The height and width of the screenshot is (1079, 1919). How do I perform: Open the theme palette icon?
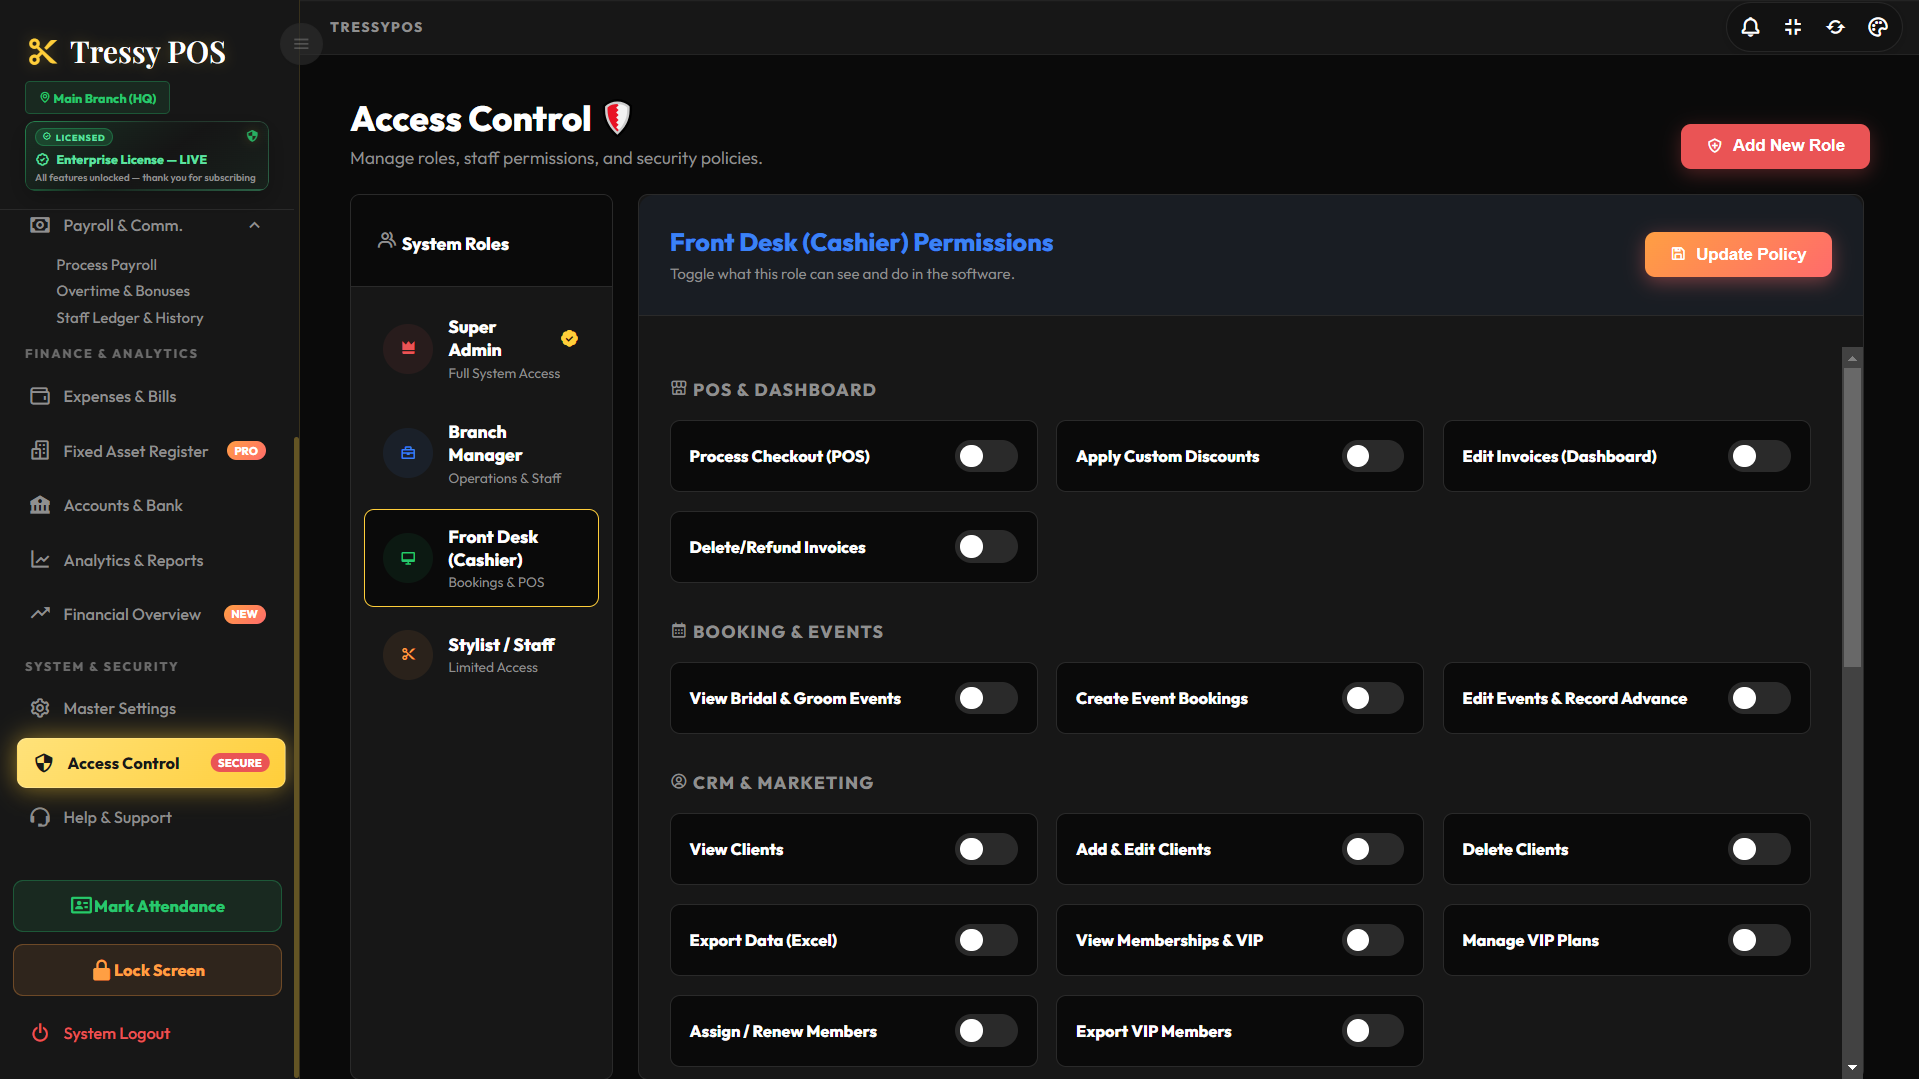[1878, 27]
